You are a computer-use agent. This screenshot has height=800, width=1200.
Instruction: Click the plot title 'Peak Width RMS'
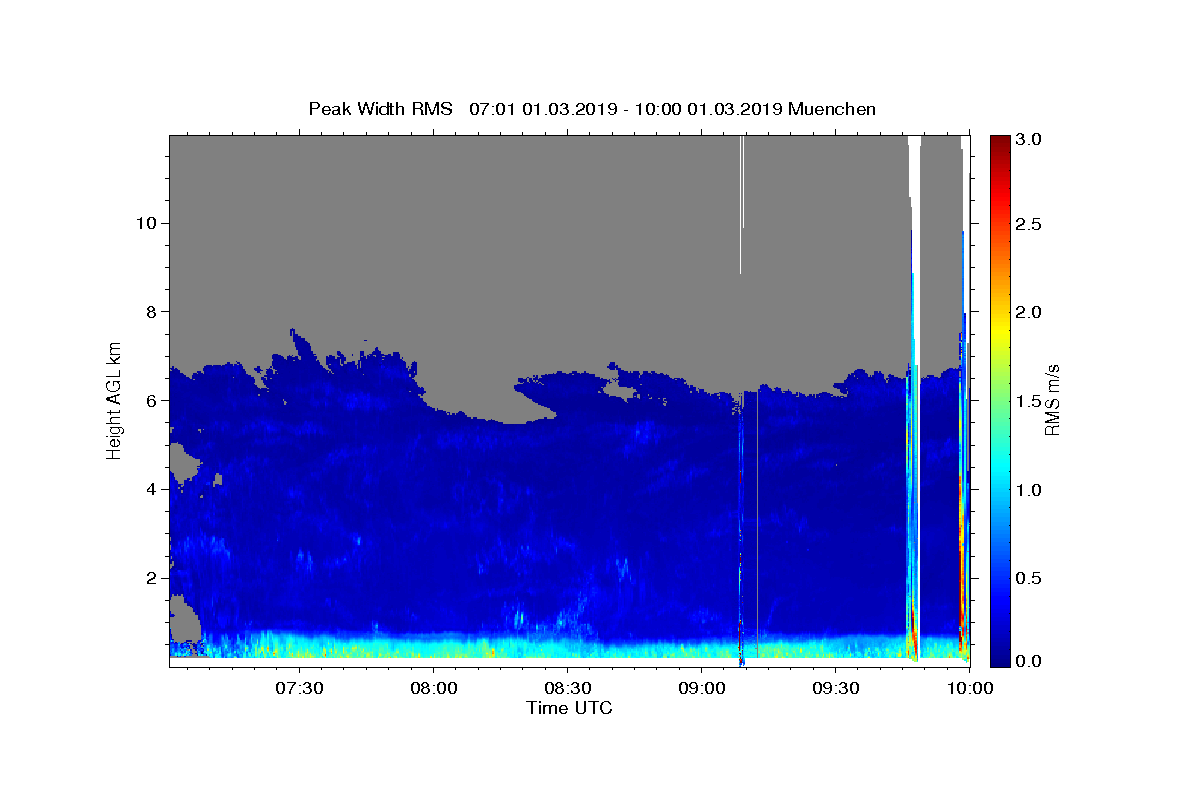(380, 109)
